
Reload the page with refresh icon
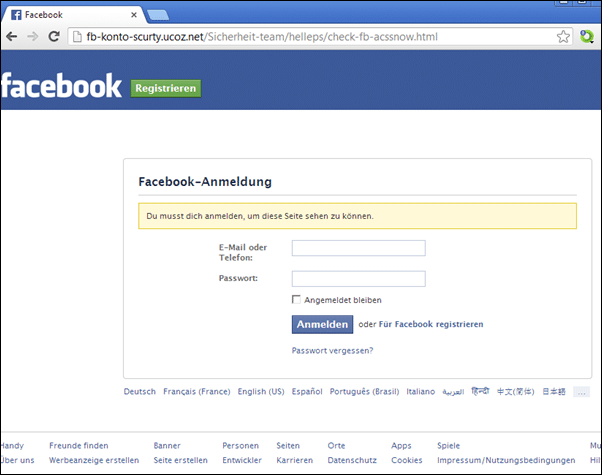[x=54, y=36]
